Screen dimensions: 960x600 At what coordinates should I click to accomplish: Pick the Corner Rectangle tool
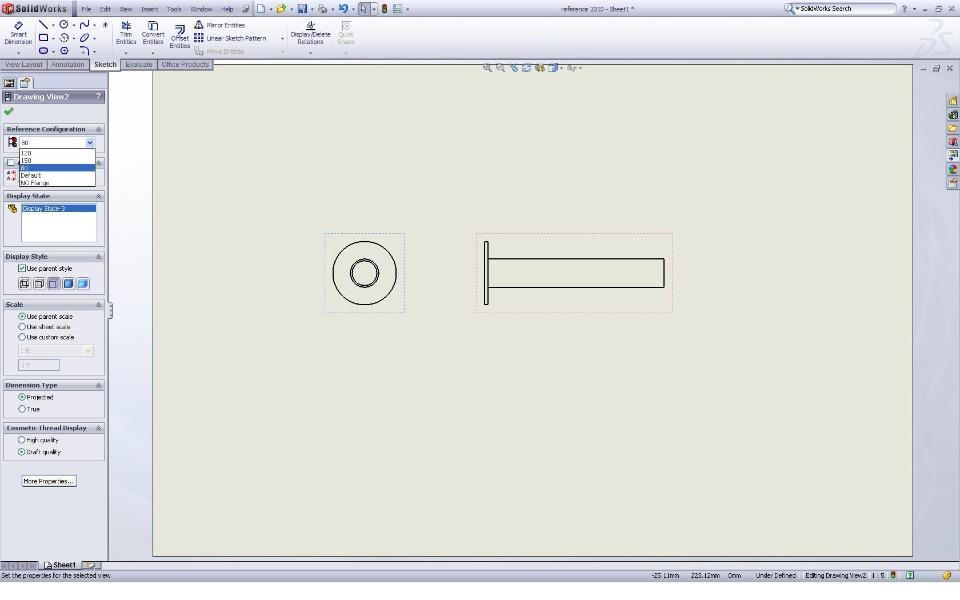[43, 37]
